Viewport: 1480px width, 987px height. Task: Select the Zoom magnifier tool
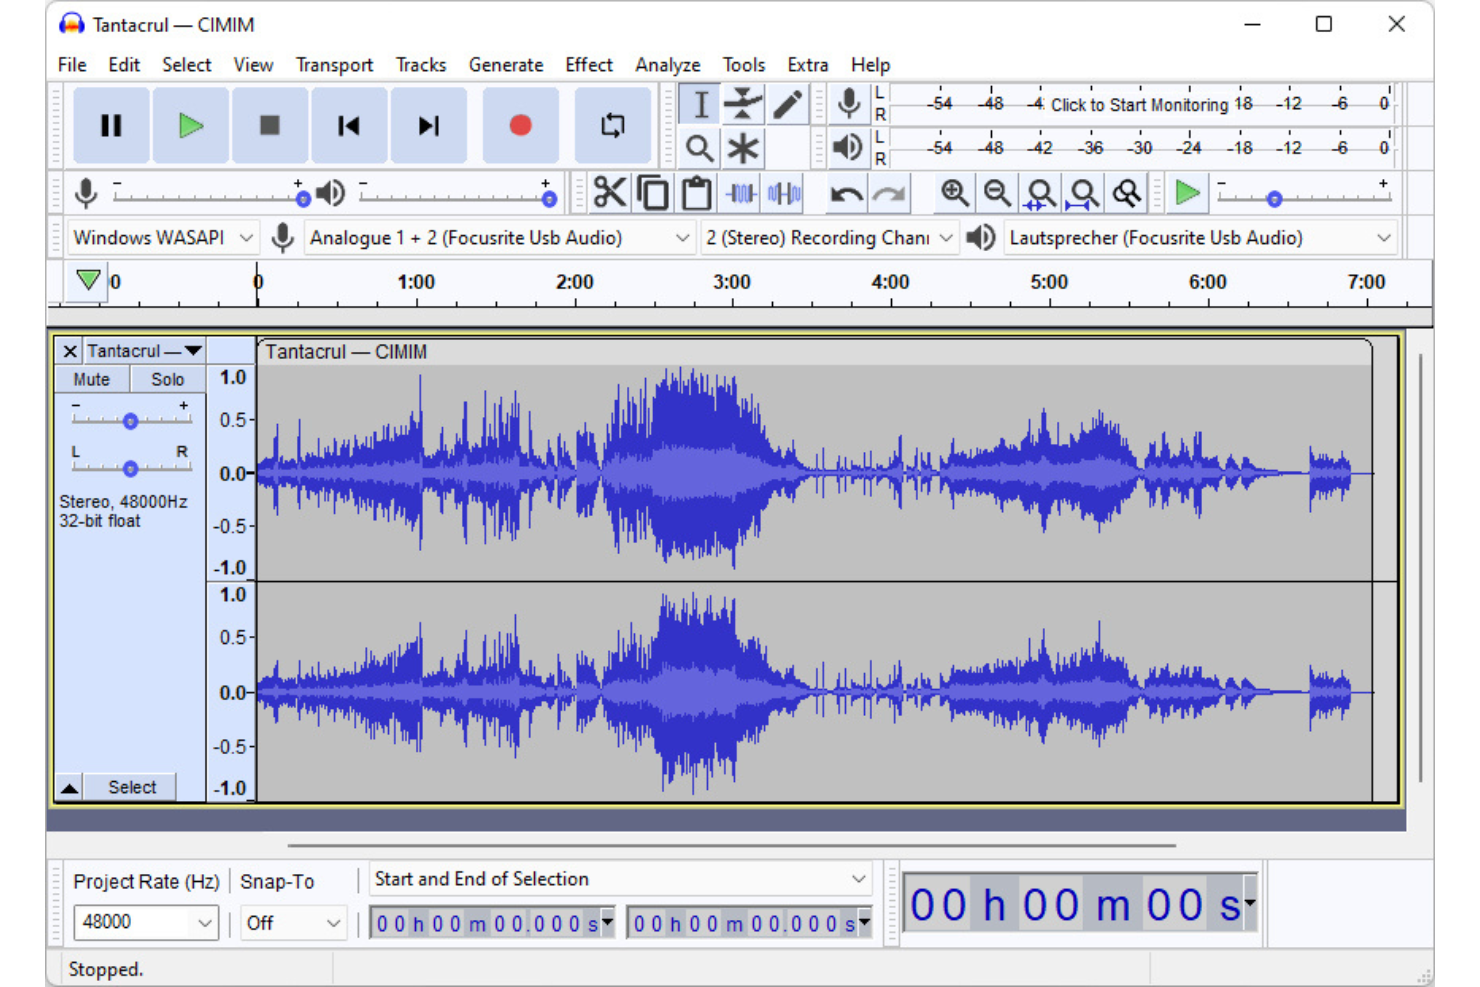coord(700,148)
